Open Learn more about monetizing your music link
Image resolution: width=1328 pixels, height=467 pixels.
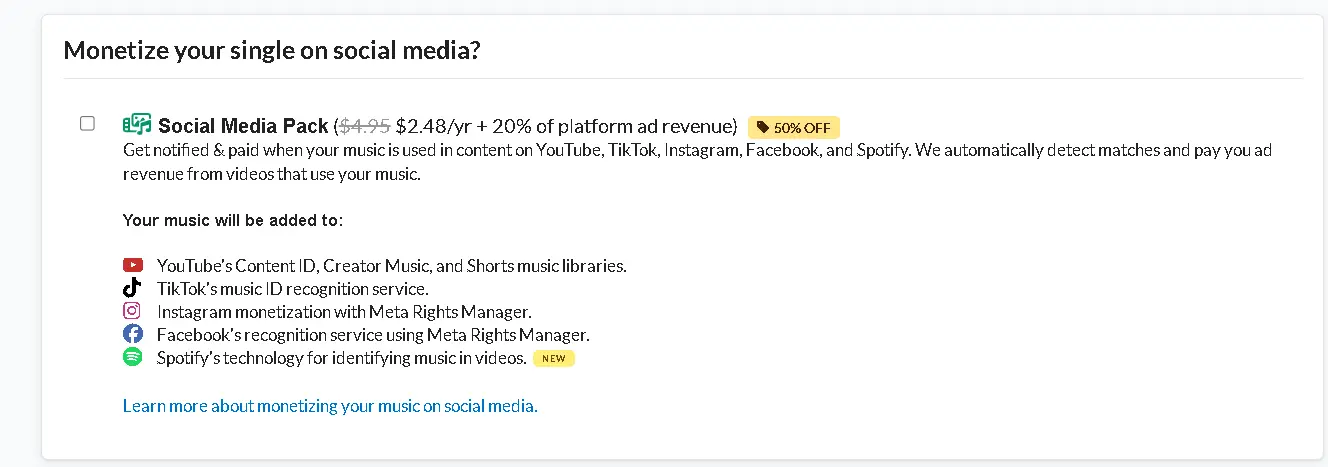[330, 406]
